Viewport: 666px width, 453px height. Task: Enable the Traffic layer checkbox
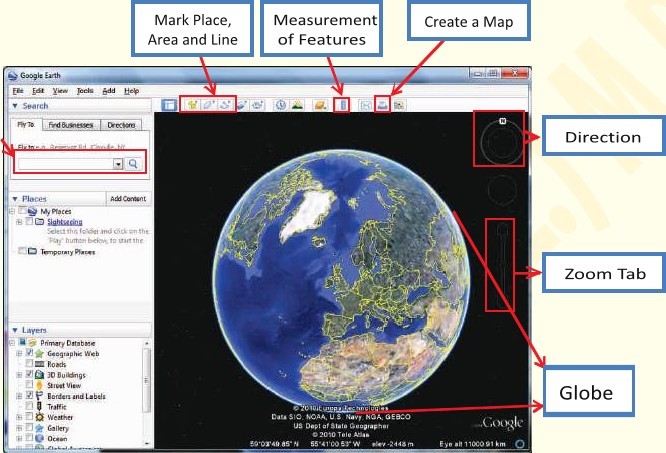(x=29, y=406)
